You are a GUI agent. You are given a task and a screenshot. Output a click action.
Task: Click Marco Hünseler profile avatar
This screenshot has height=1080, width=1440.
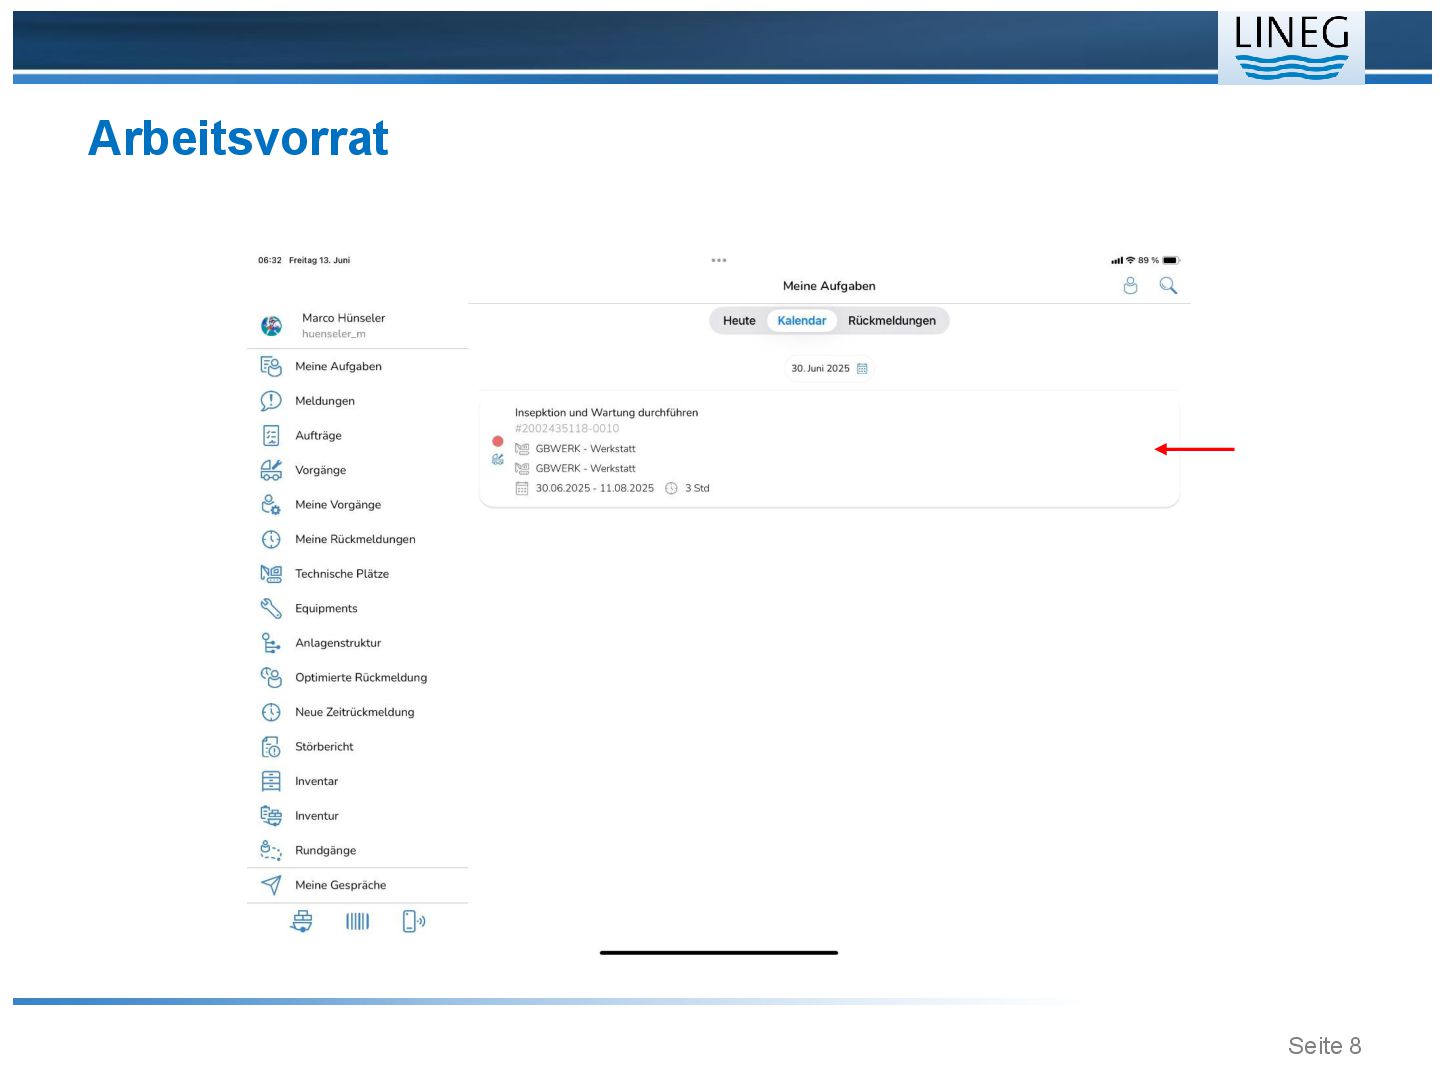tap(271, 326)
